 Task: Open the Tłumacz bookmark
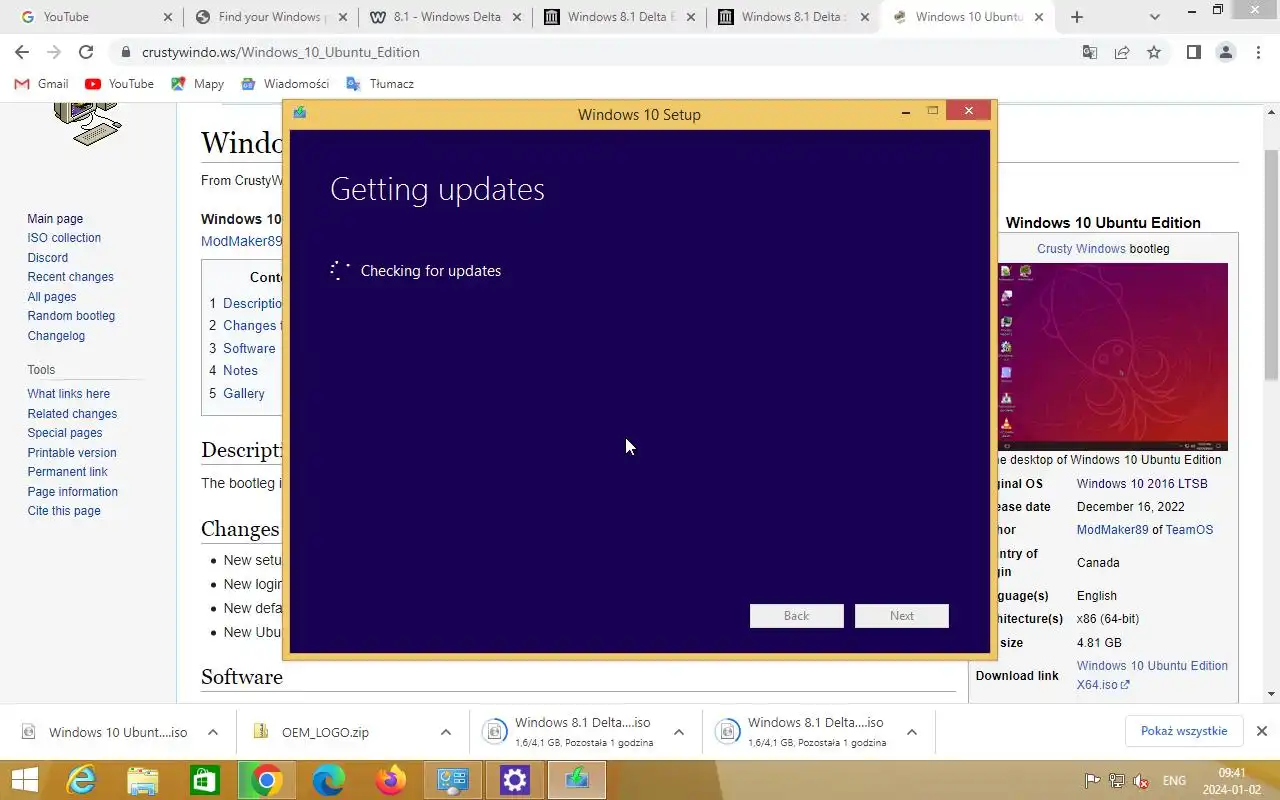point(380,84)
